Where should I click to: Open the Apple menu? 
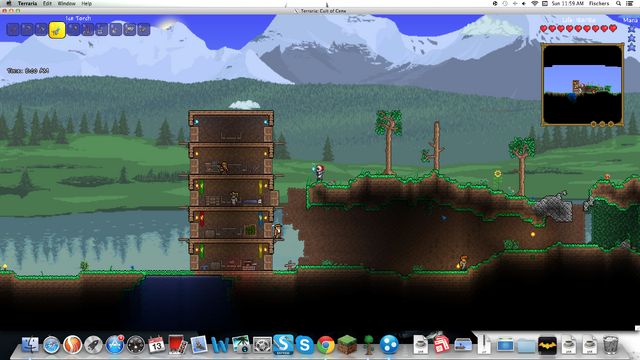[x=9, y=3]
